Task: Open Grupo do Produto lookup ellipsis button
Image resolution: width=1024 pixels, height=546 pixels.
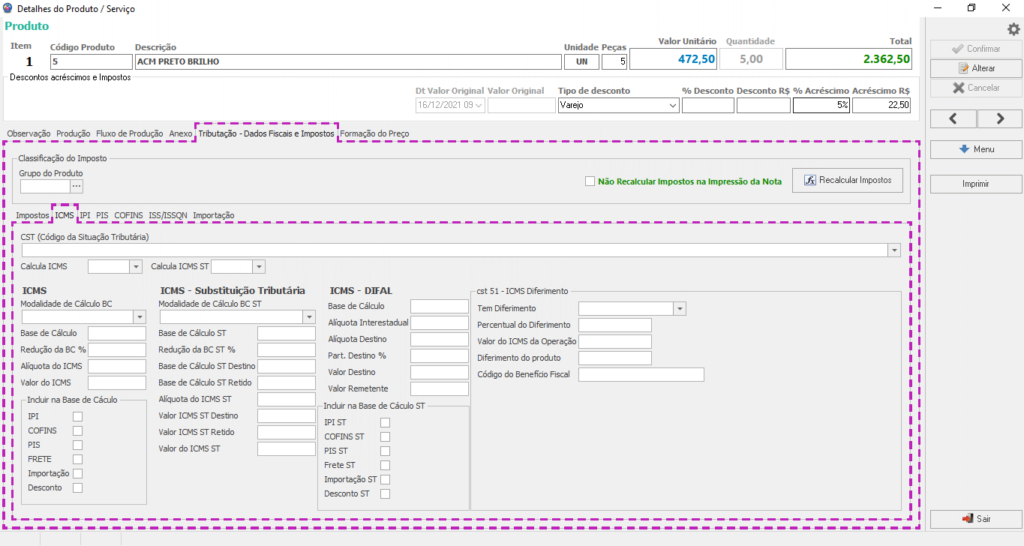Action: coord(76,186)
